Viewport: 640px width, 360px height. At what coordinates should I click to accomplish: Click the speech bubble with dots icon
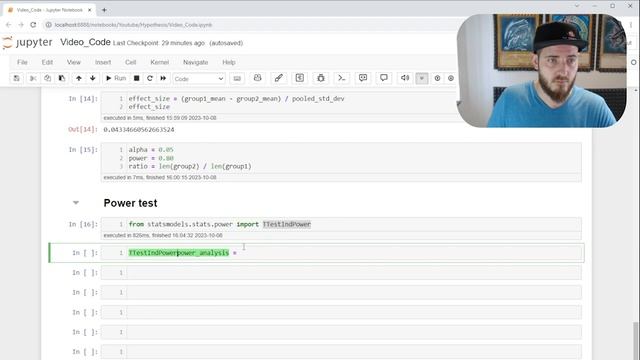363,78
